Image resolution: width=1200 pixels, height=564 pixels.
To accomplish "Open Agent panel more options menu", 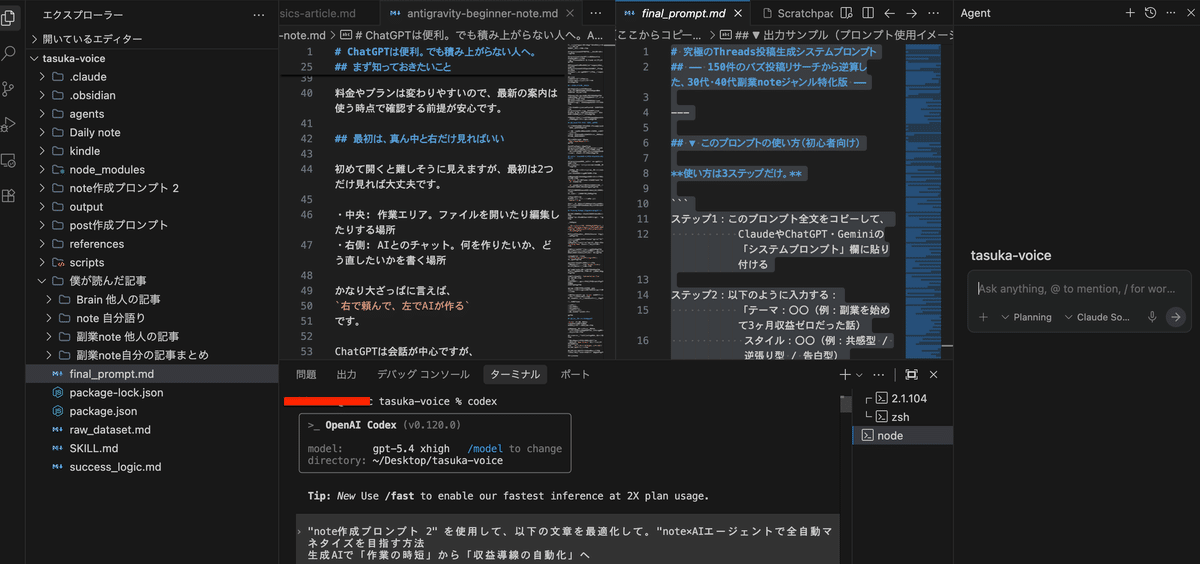I will (1171, 13).
